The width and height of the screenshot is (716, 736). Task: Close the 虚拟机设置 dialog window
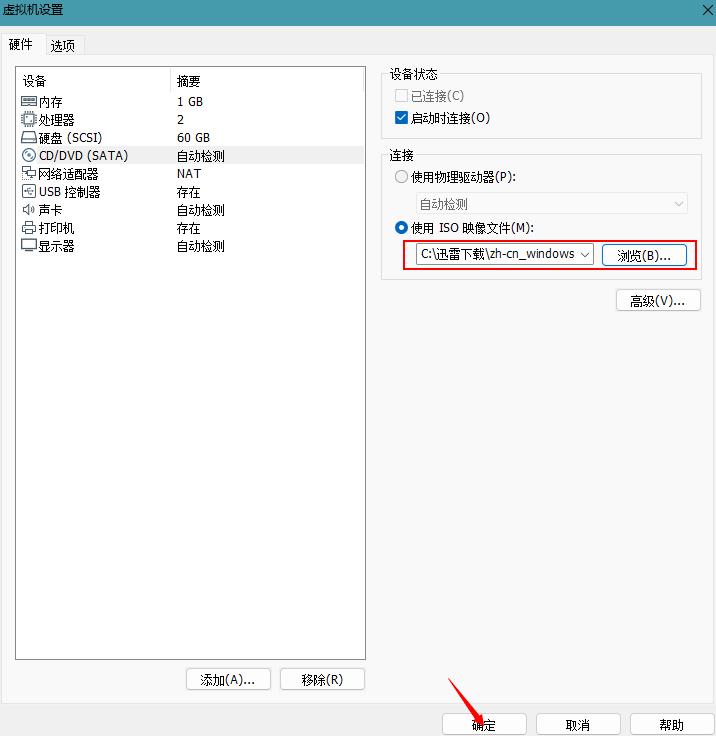tap(708, 10)
